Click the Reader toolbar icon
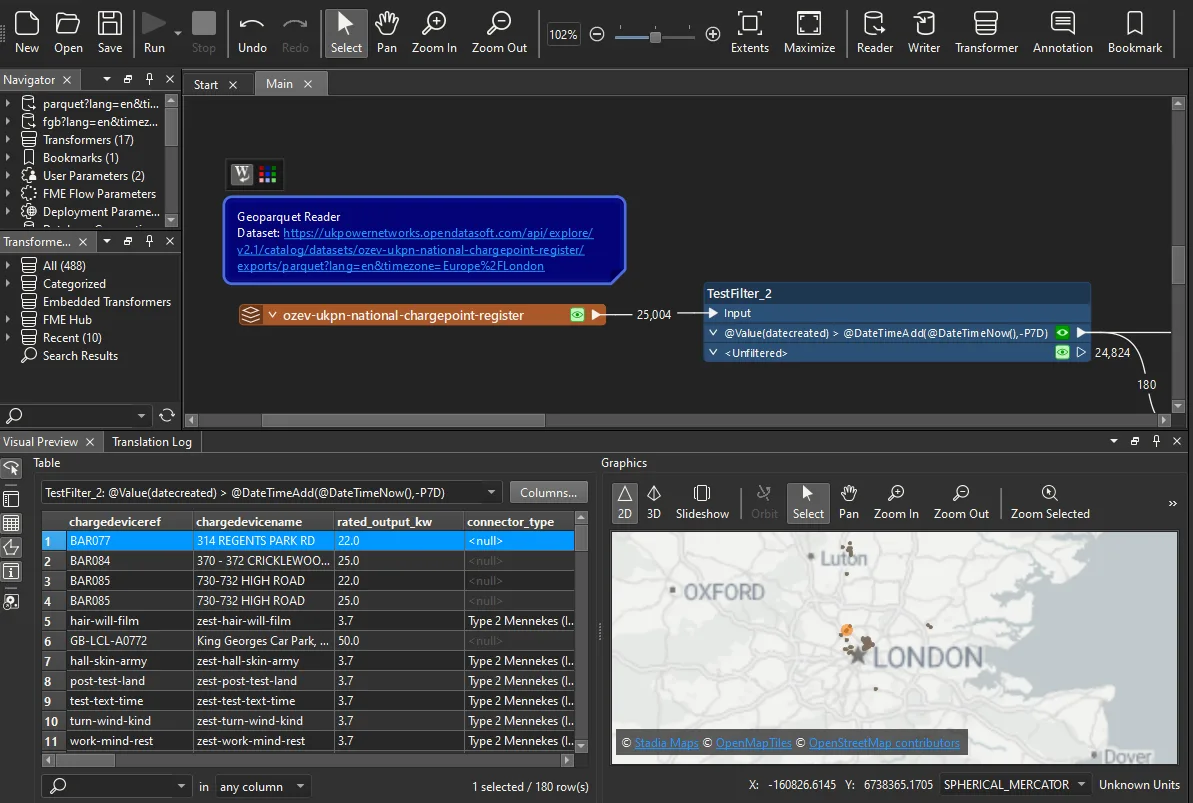The image size is (1193, 803). (874, 32)
